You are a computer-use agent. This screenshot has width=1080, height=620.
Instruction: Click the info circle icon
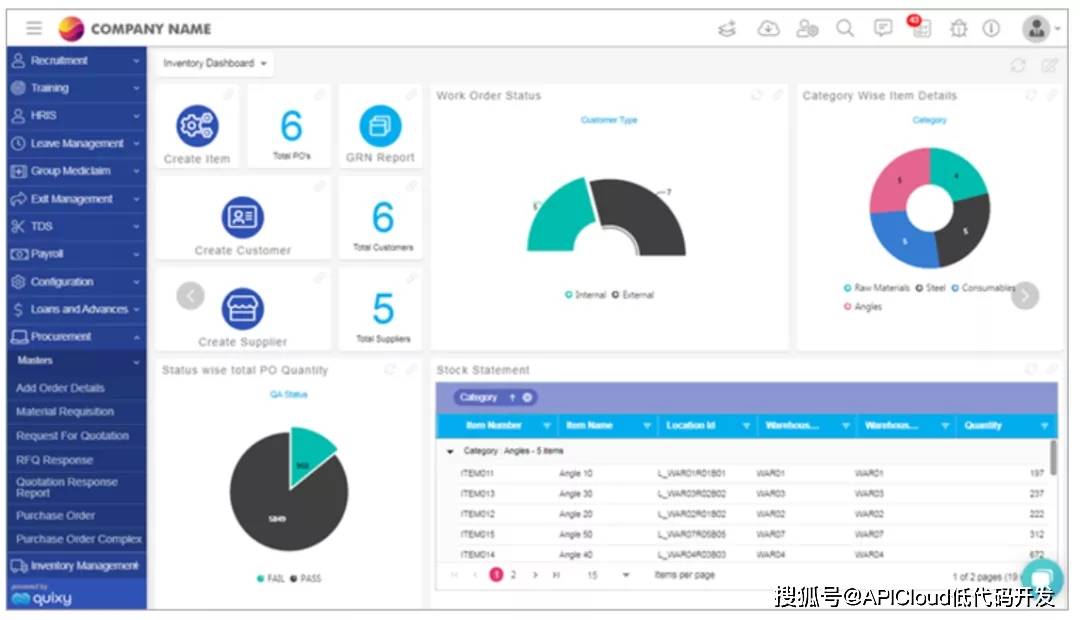click(990, 28)
